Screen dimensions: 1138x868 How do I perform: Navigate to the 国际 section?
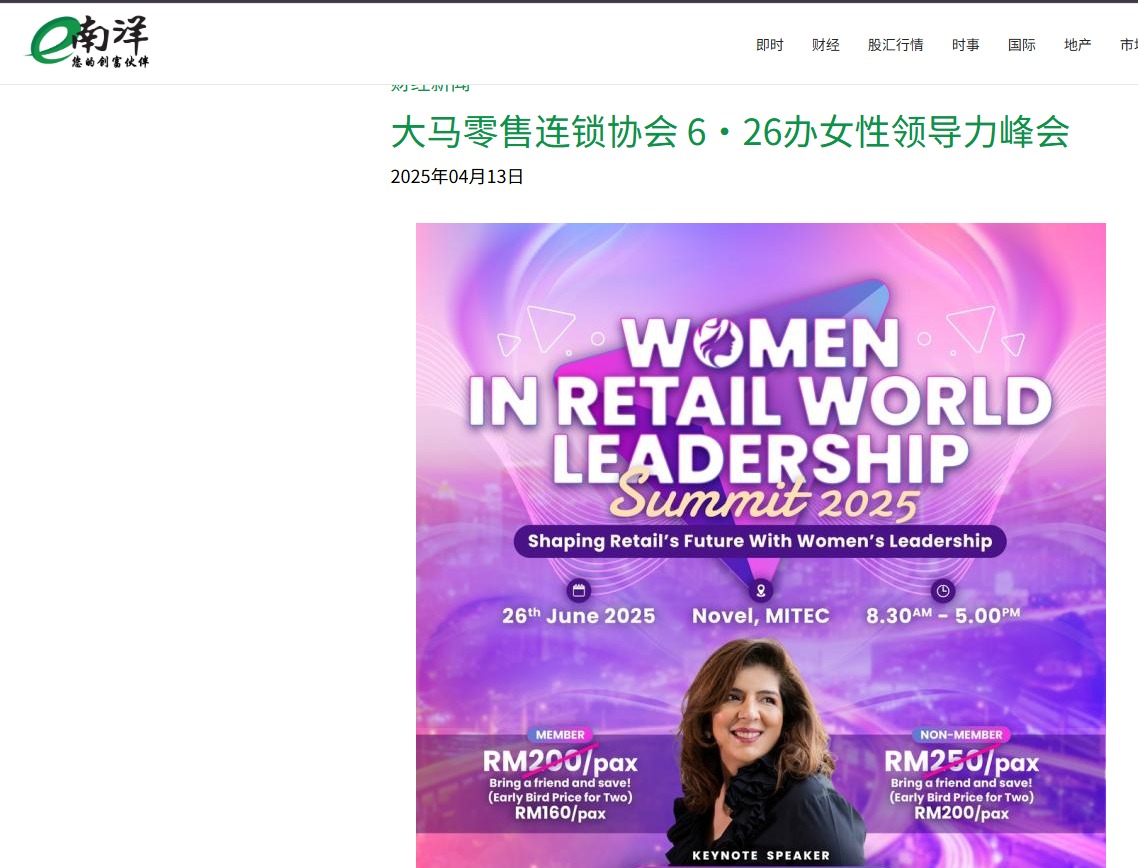[x=1021, y=45]
